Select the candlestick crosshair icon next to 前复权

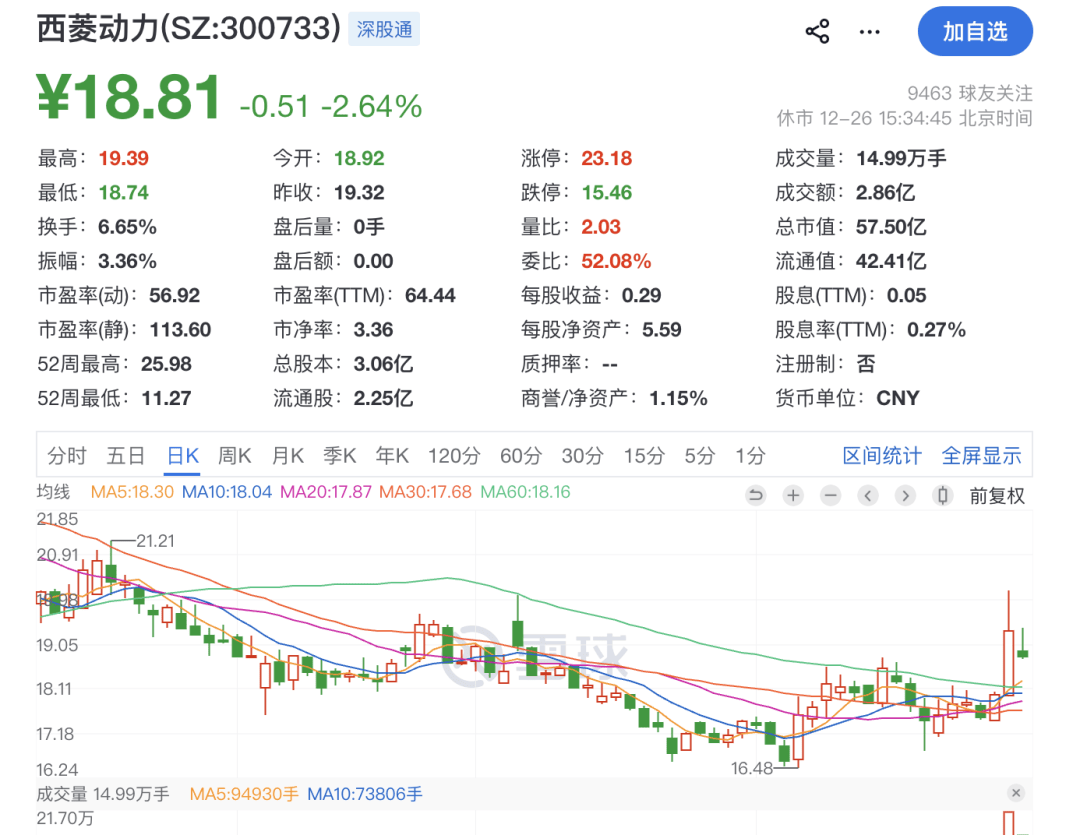[942, 495]
